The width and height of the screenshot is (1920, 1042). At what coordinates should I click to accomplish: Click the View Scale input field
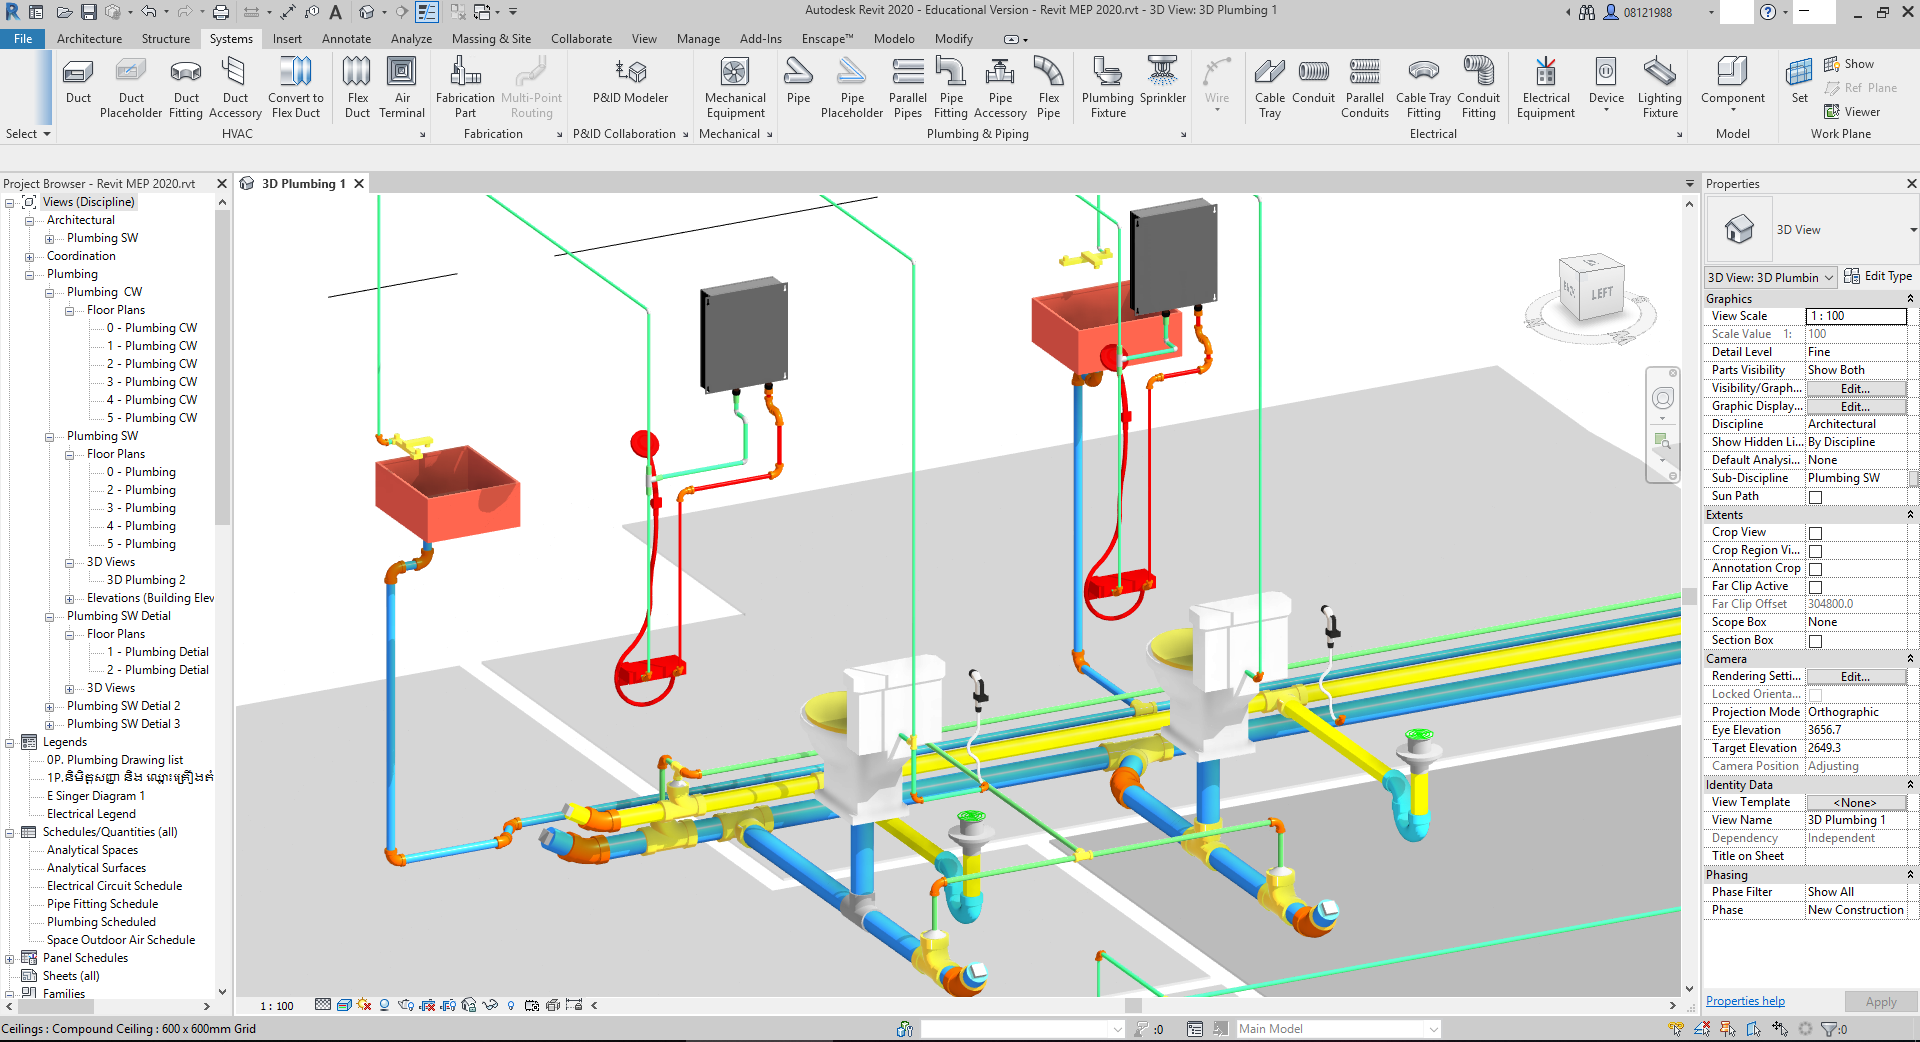[x=1855, y=316]
